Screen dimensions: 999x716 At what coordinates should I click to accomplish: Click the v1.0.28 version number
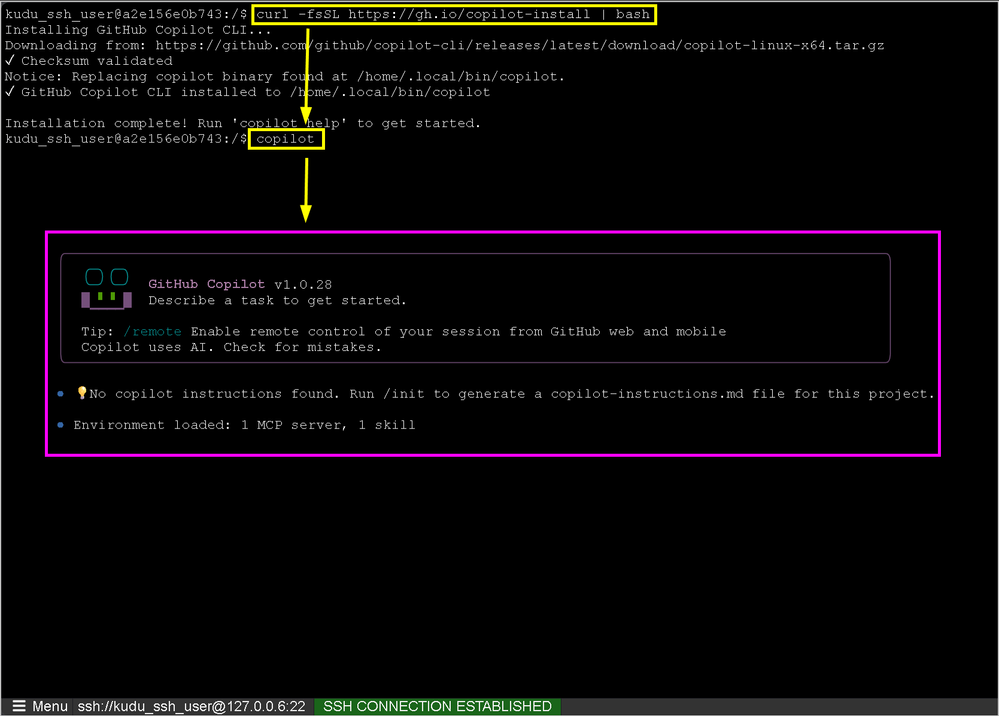coord(303,285)
